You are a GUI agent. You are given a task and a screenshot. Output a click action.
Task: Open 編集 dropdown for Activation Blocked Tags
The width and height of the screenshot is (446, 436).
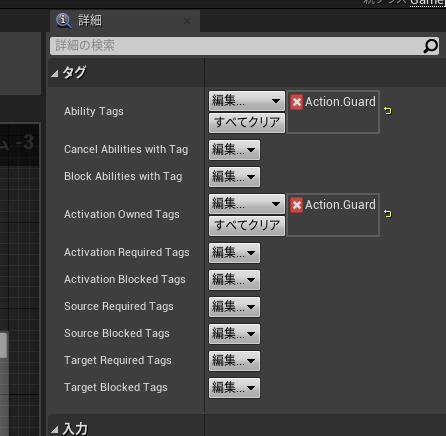click(234, 280)
